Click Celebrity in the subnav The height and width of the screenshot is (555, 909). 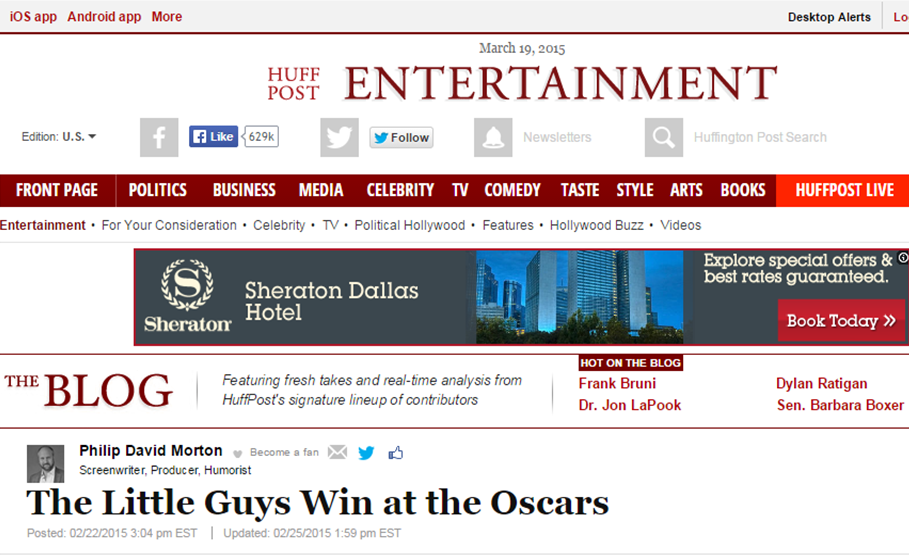point(279,225)
